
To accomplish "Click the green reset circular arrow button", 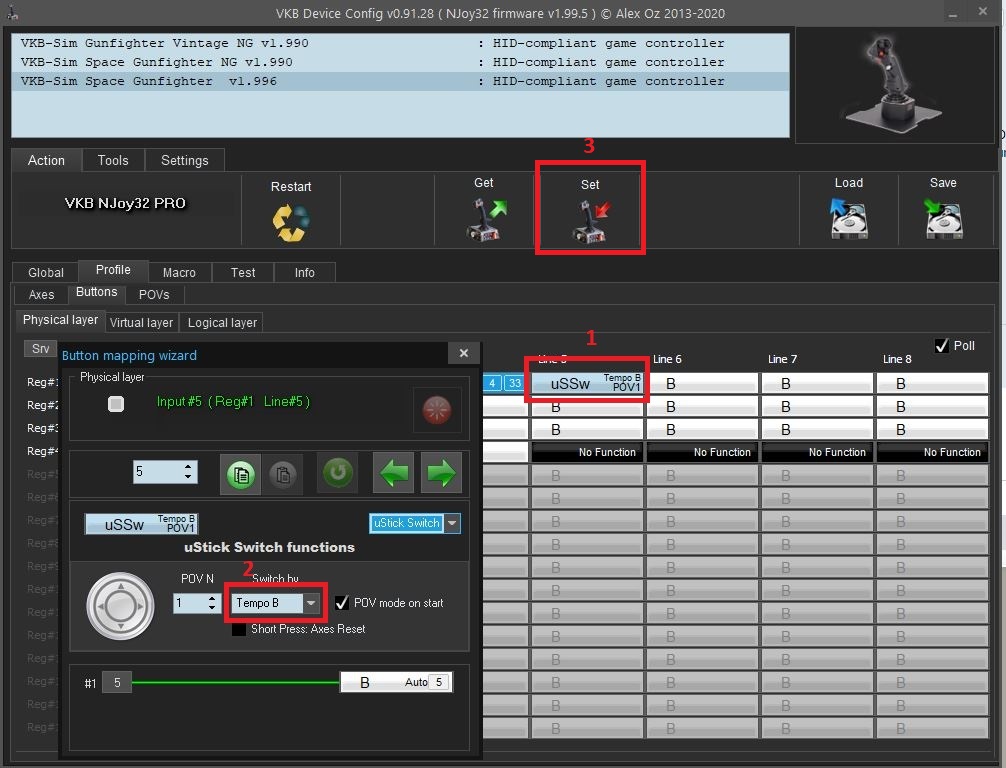I will pyautogui.click(x=338, y=473).
